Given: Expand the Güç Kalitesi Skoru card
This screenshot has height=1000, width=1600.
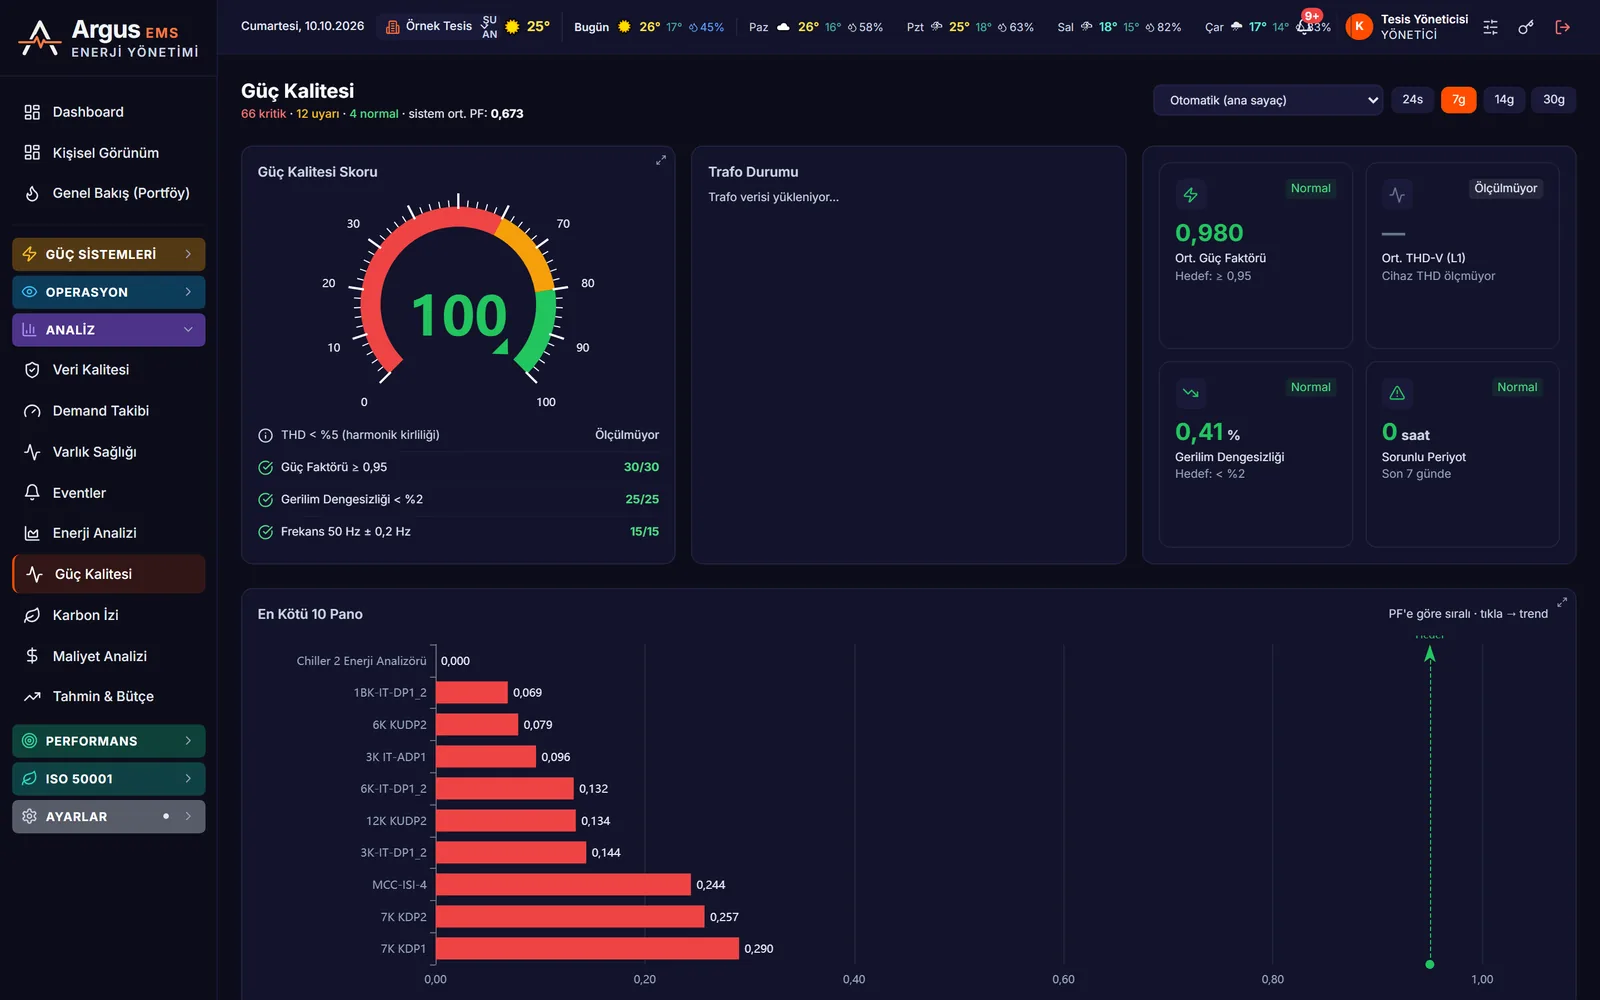Looking at the screenshot, I should click(x=660, y=160).
